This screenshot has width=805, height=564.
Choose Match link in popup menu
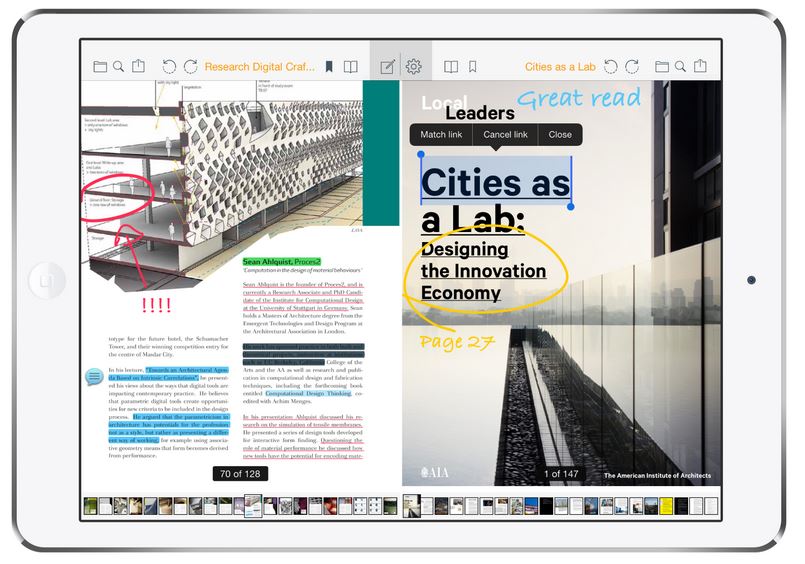pos(441,134)
